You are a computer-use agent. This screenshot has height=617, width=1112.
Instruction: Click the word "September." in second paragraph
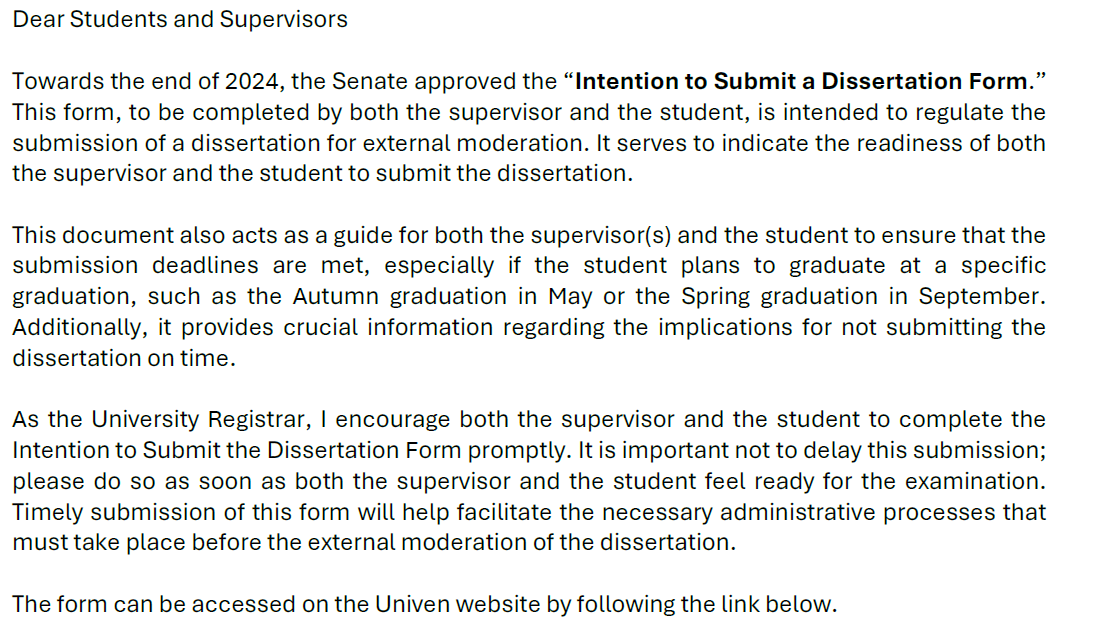pyautogui.click(x=982, y=296)
